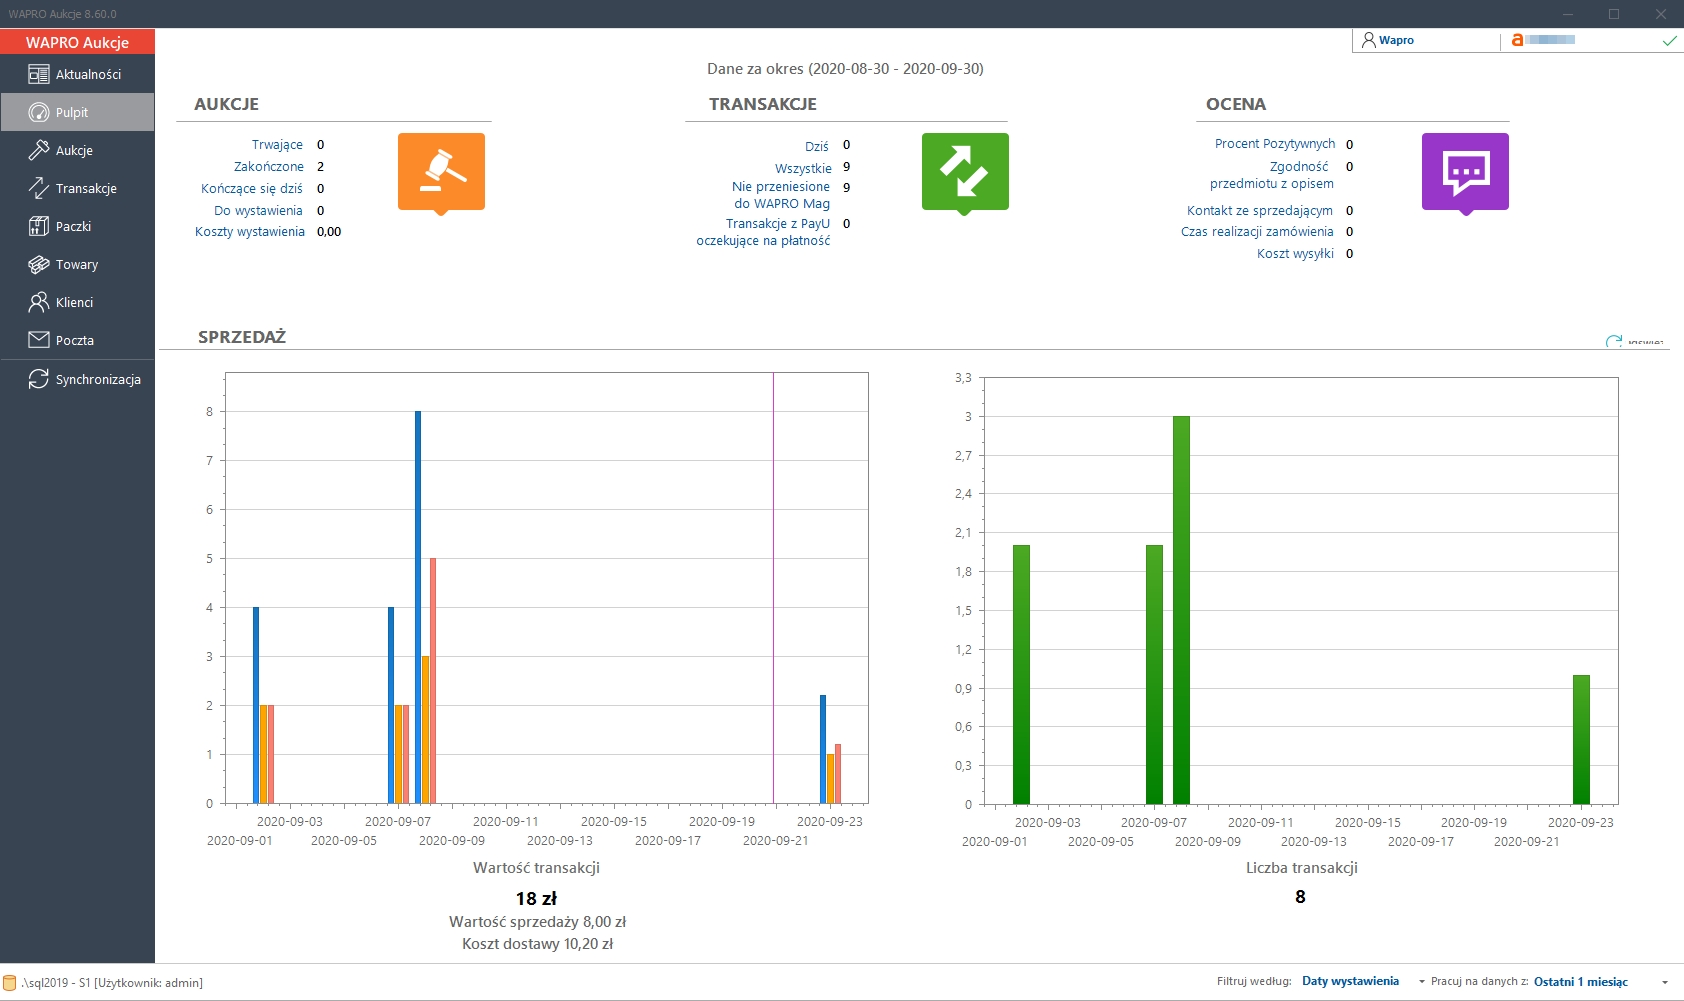Image resolution: width=1684 pixels, height=1001 pixels.
Task: Click the Wartość sprzedaży 8,00 zł text
Action: tap(537, 922)
